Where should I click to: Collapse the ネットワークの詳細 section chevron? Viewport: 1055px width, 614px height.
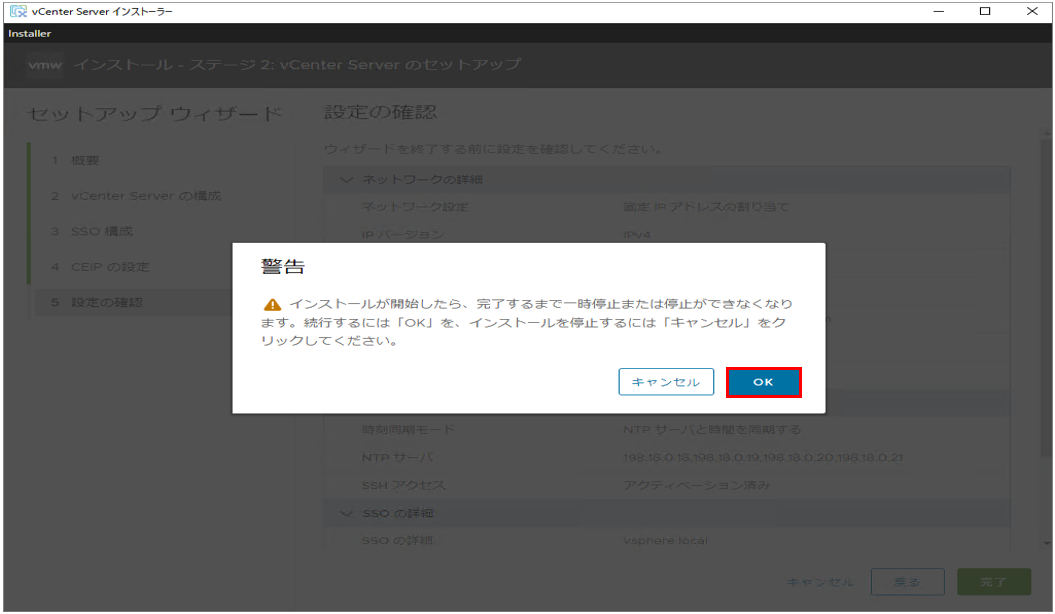[x=347, y=180]
